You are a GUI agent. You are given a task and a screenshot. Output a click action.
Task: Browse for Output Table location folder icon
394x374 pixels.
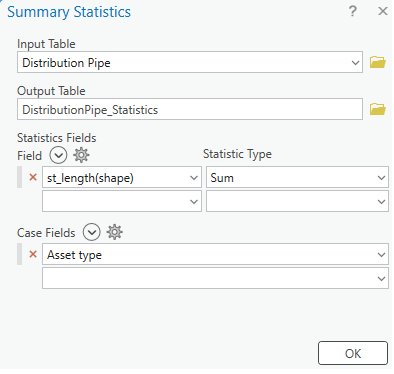tap(378, 109)
